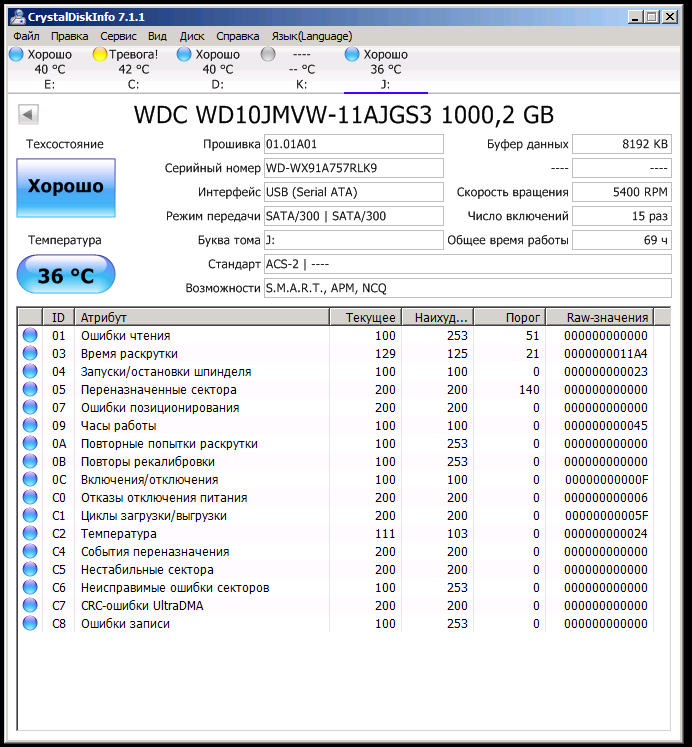Click status icon of Запуски/остановки шпинделя row
This screenshot has height=747, width=692.
pos(30,372)
